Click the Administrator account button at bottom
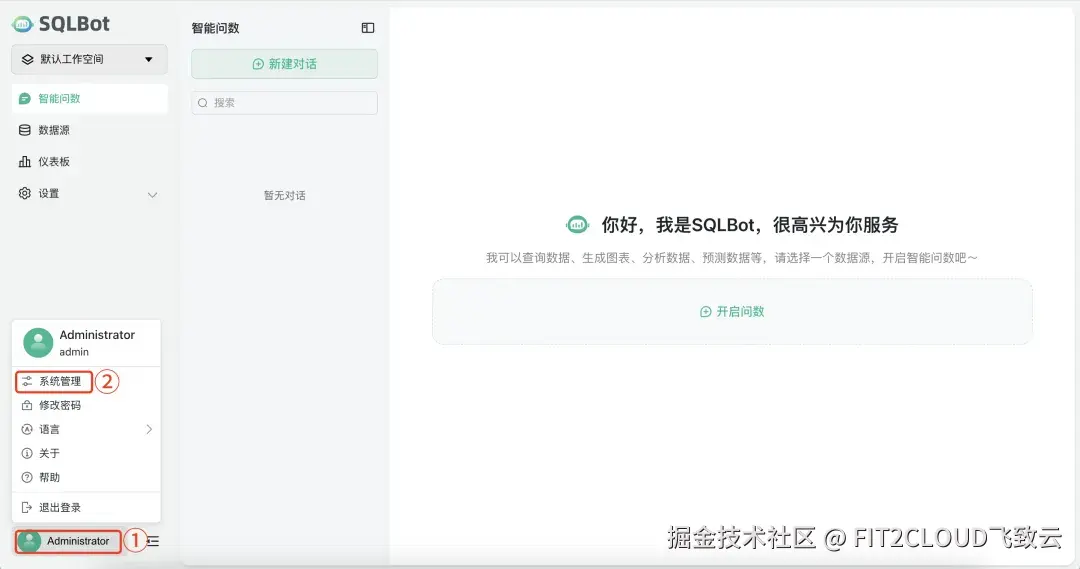1080x569 pixels. (x=68, y=541)
